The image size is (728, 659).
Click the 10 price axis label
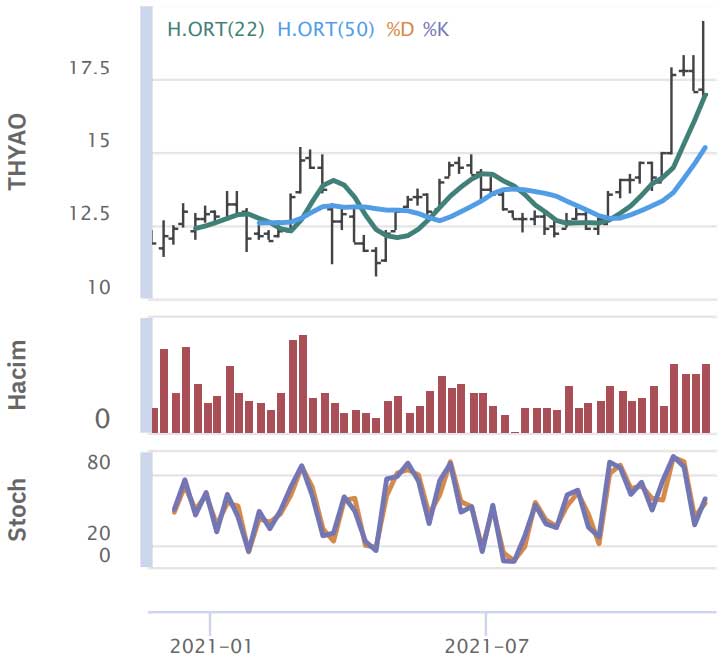[x=98, y=287]
